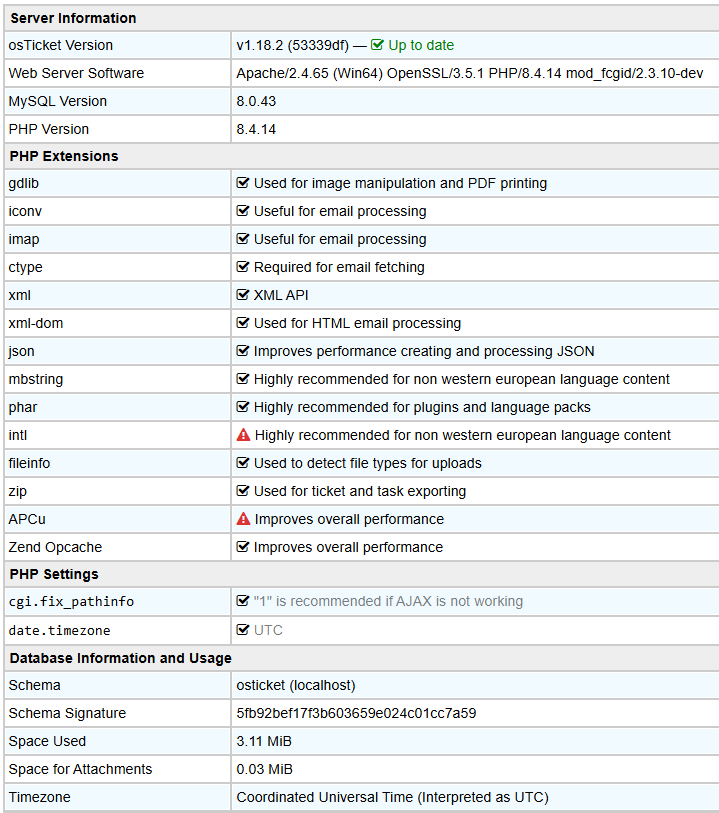The width and height of the screenshot is (719, 813).
Task: Click the Database Information and Usage header
Action: 120,658
